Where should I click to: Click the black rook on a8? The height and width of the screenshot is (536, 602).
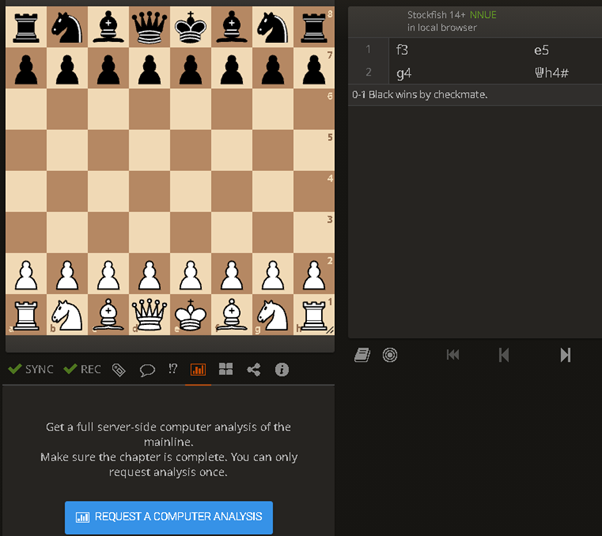click(x=26, y=27)
